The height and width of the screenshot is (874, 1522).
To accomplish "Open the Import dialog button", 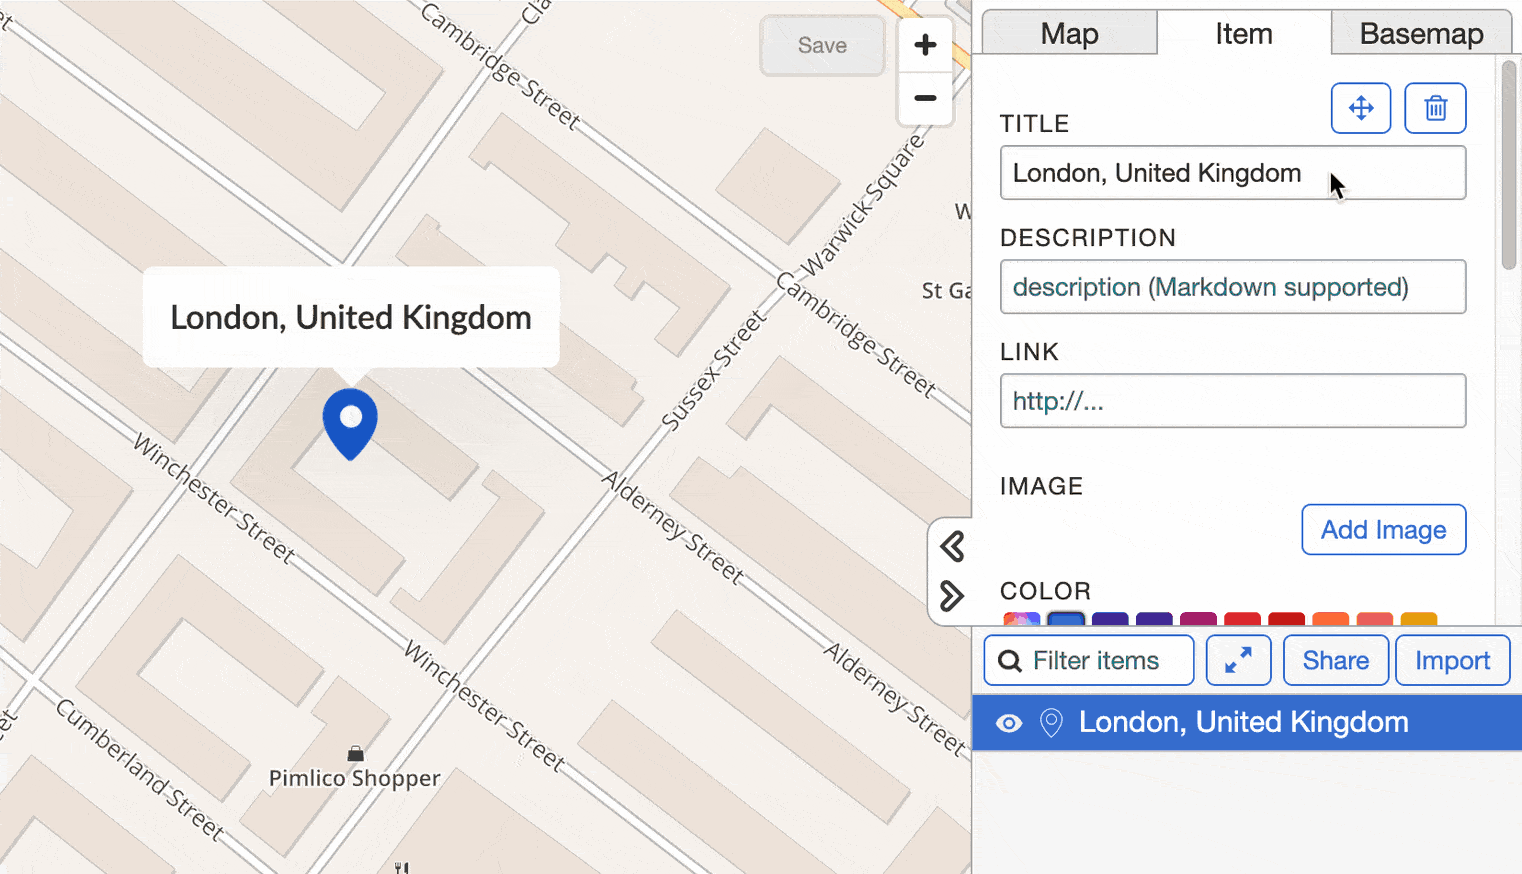I will click(x=1452, y=660).
